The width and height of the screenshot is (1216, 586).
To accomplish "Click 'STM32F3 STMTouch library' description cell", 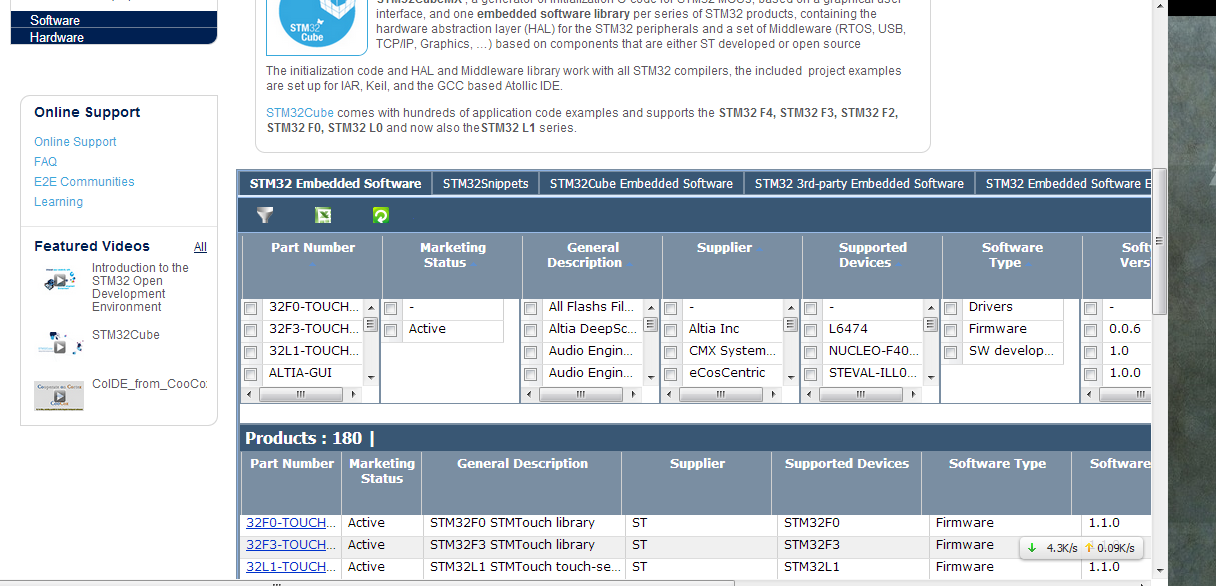I will 512,545.
